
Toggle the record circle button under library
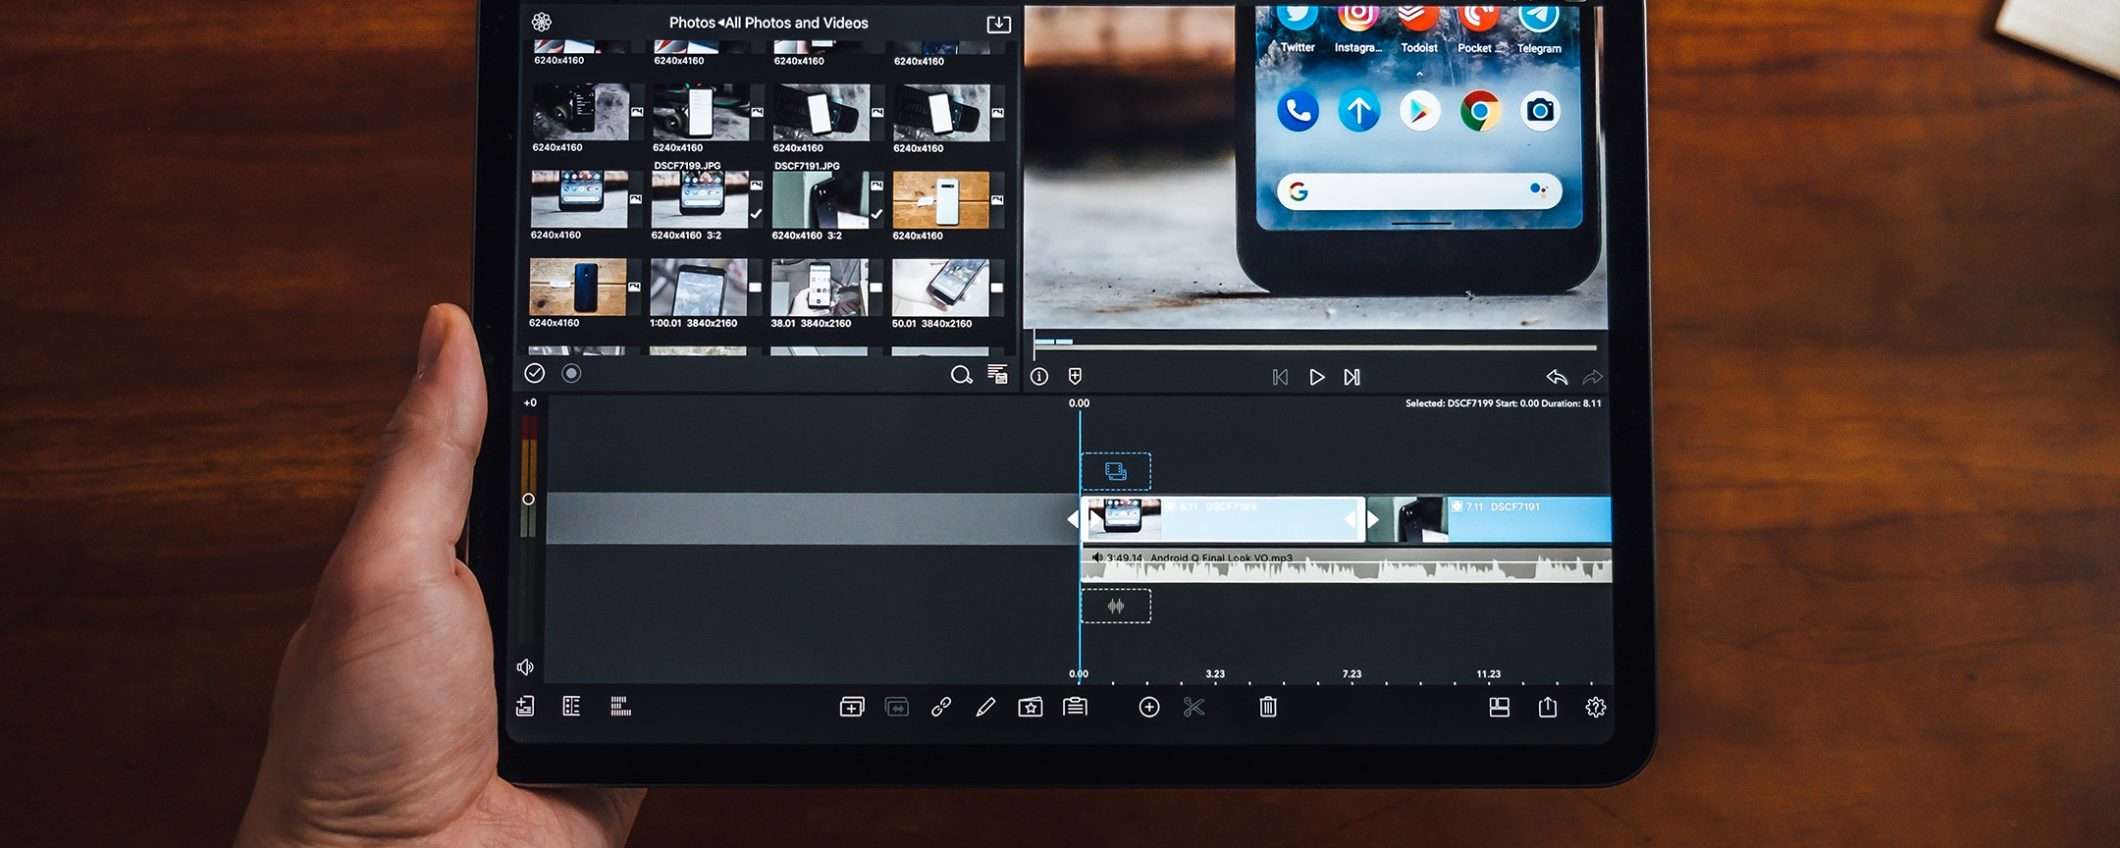pyautogui.click(x=571, y=373)
